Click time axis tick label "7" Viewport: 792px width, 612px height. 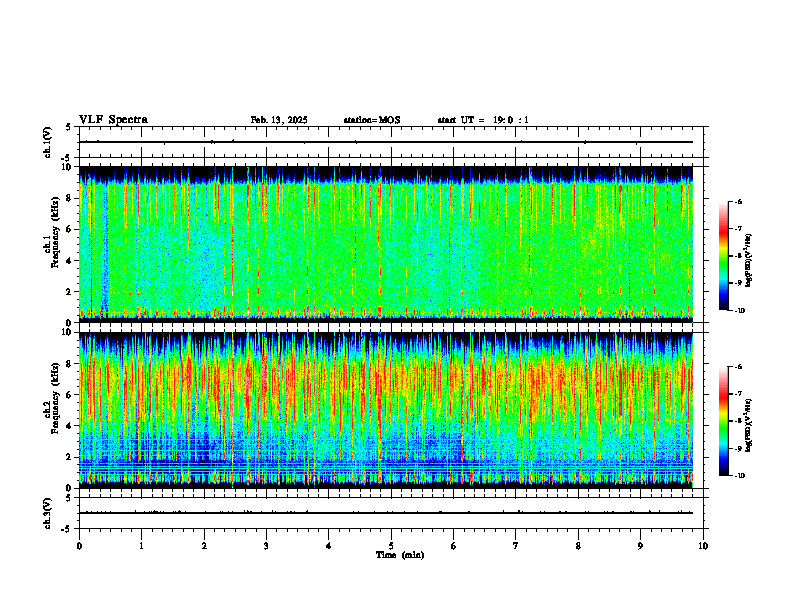(x=516, y=546)
